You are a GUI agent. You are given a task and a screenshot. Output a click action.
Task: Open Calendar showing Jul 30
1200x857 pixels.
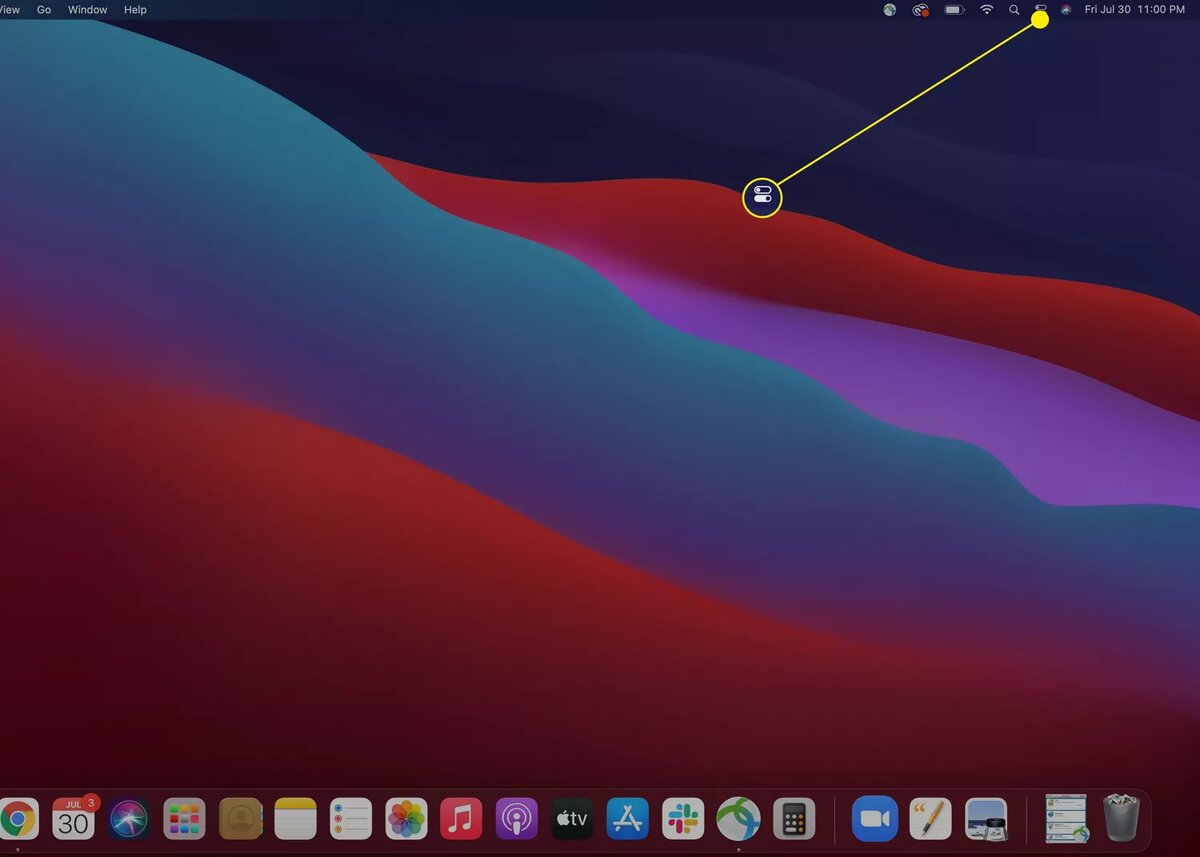coord(73,819)
